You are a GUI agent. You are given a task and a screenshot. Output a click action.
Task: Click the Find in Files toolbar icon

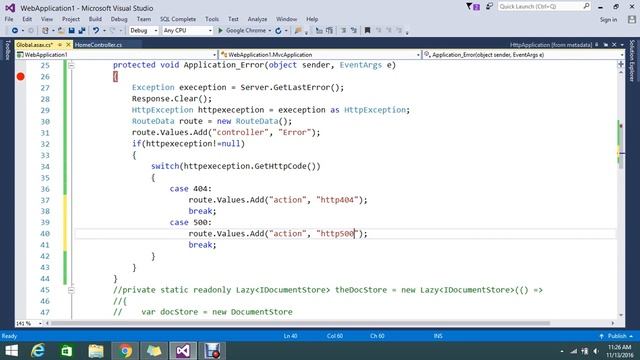point(298,31)
